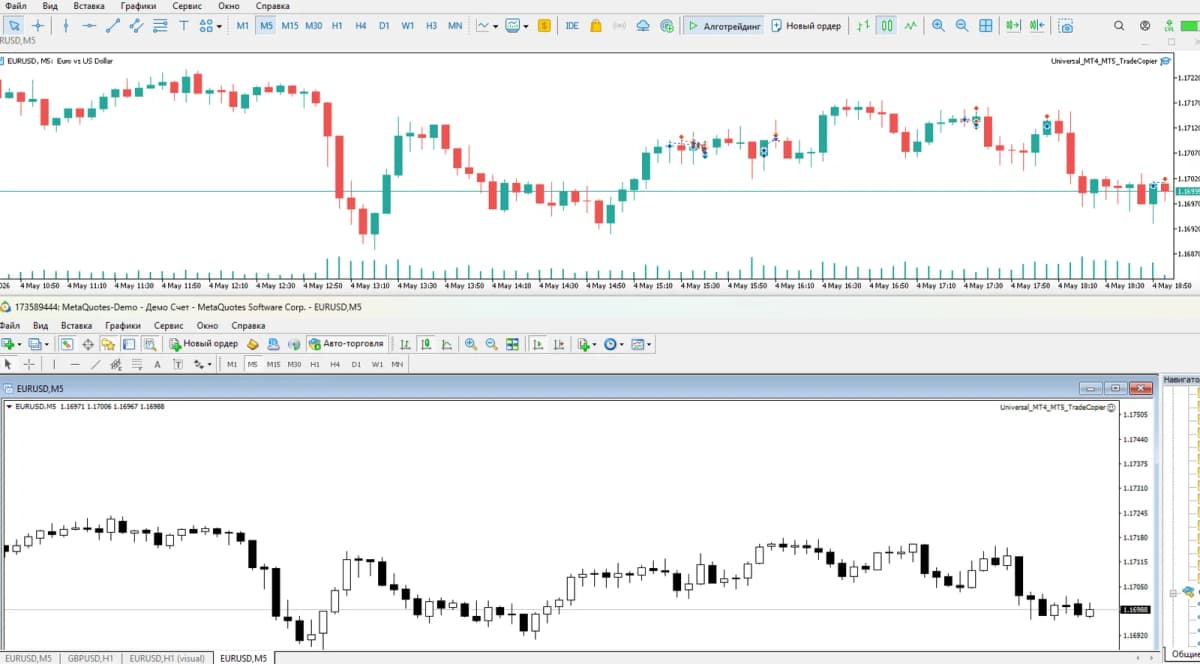
Task: Click the MT4 current price label 1.16988
Action: coord(1135,609)
